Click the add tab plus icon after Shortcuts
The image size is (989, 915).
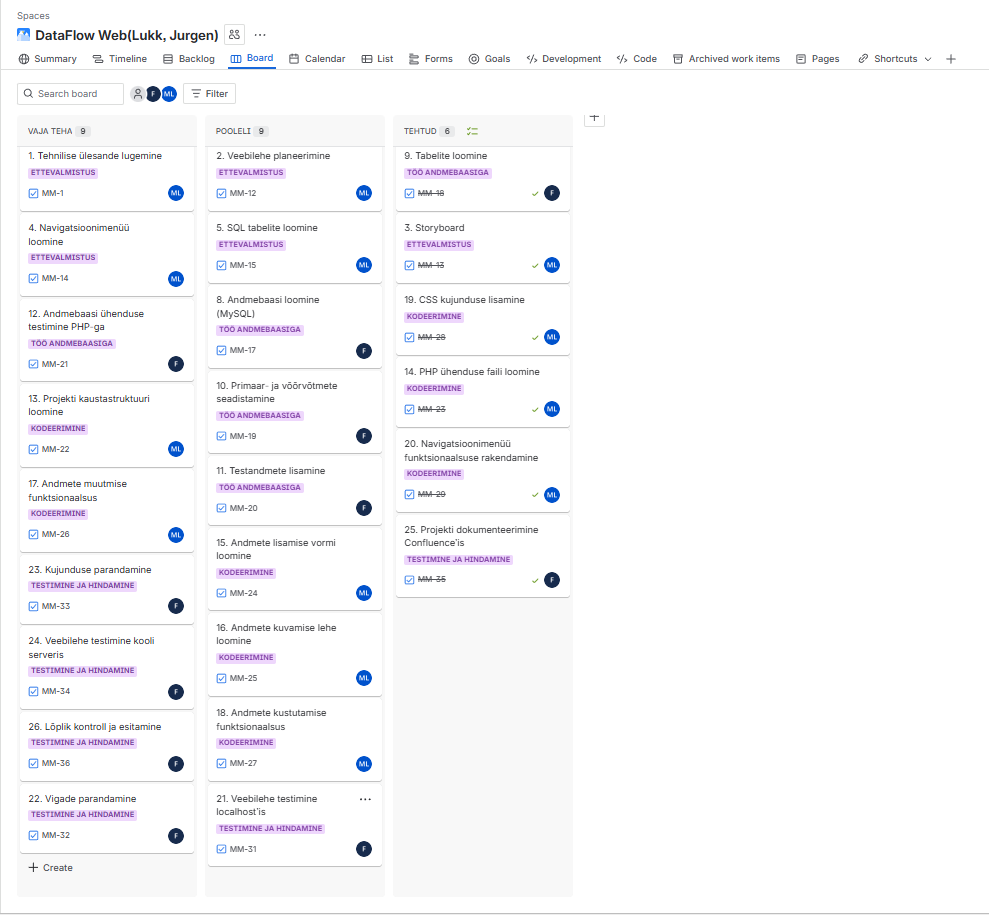click(x=951, y=59)
